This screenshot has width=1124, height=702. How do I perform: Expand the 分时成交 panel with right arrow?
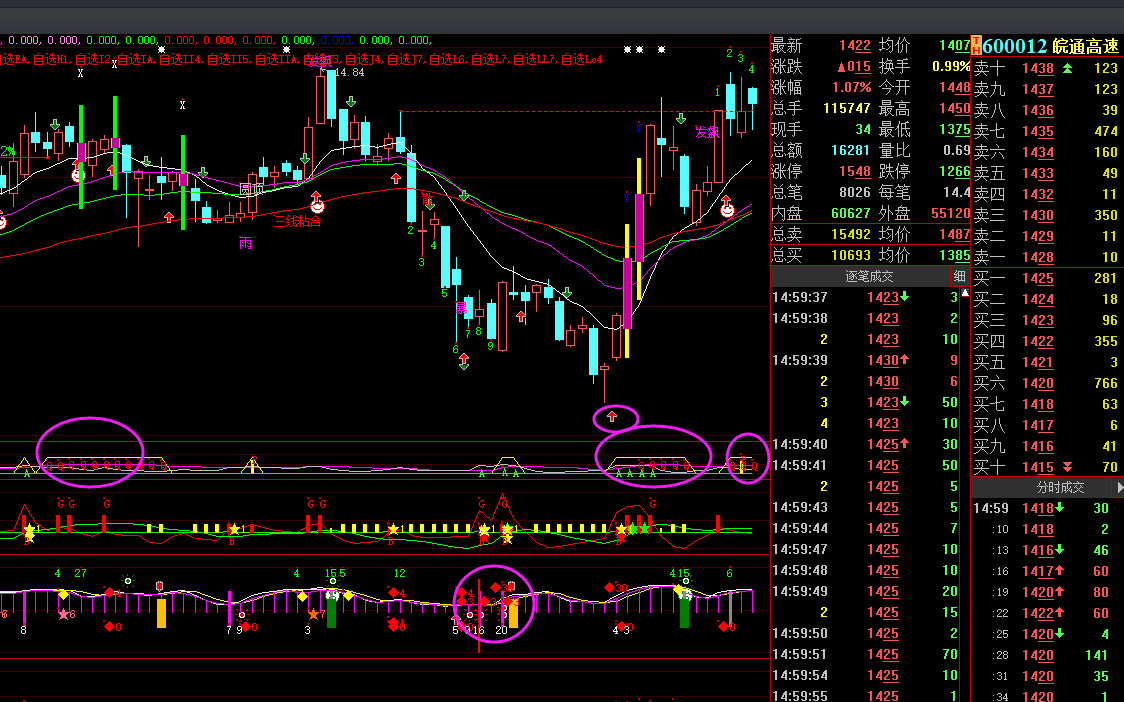(x=1119, y=488)
